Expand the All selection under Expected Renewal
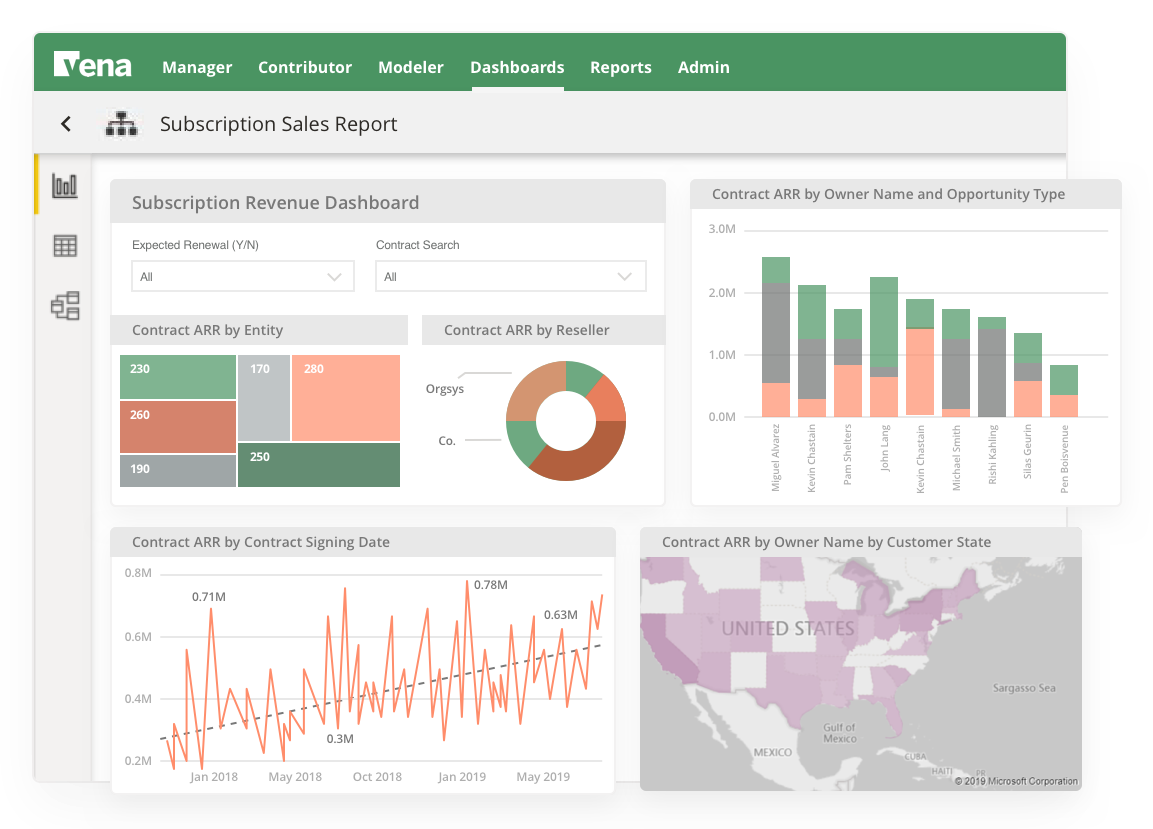1153x829 pixels. point(242,276)
